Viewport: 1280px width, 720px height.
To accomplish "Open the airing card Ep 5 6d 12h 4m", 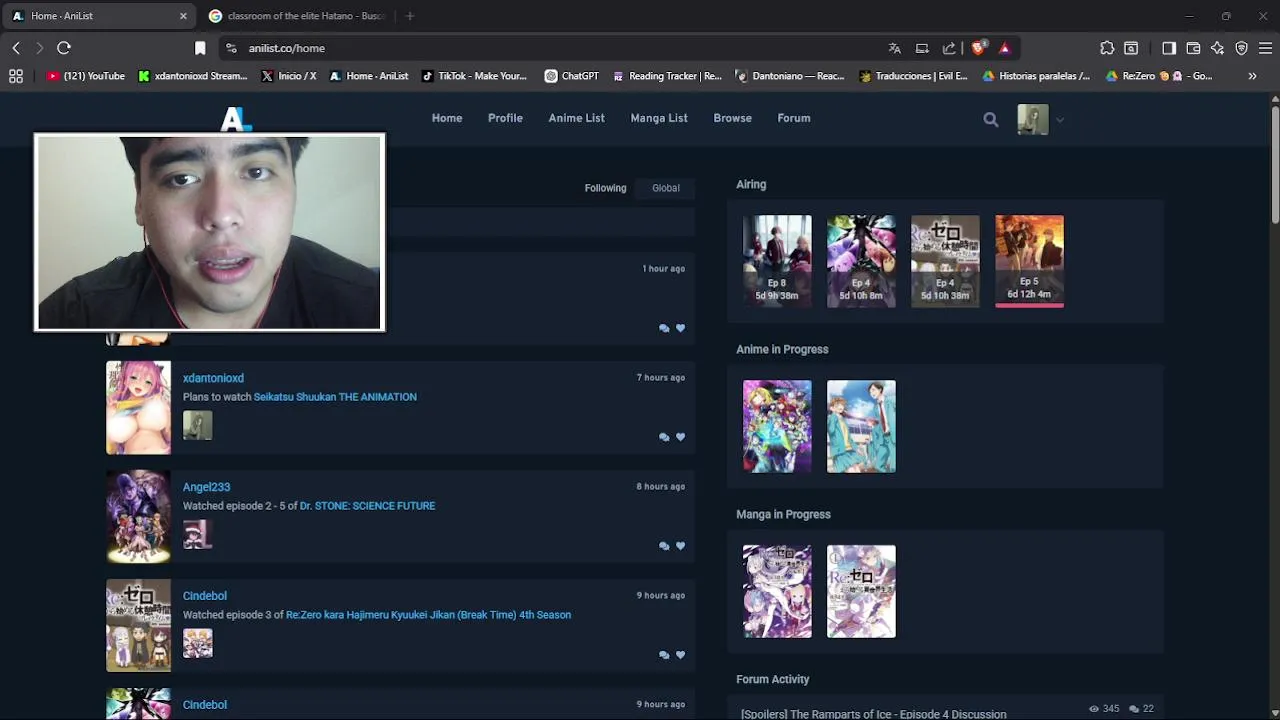I will pos(1029,261).
